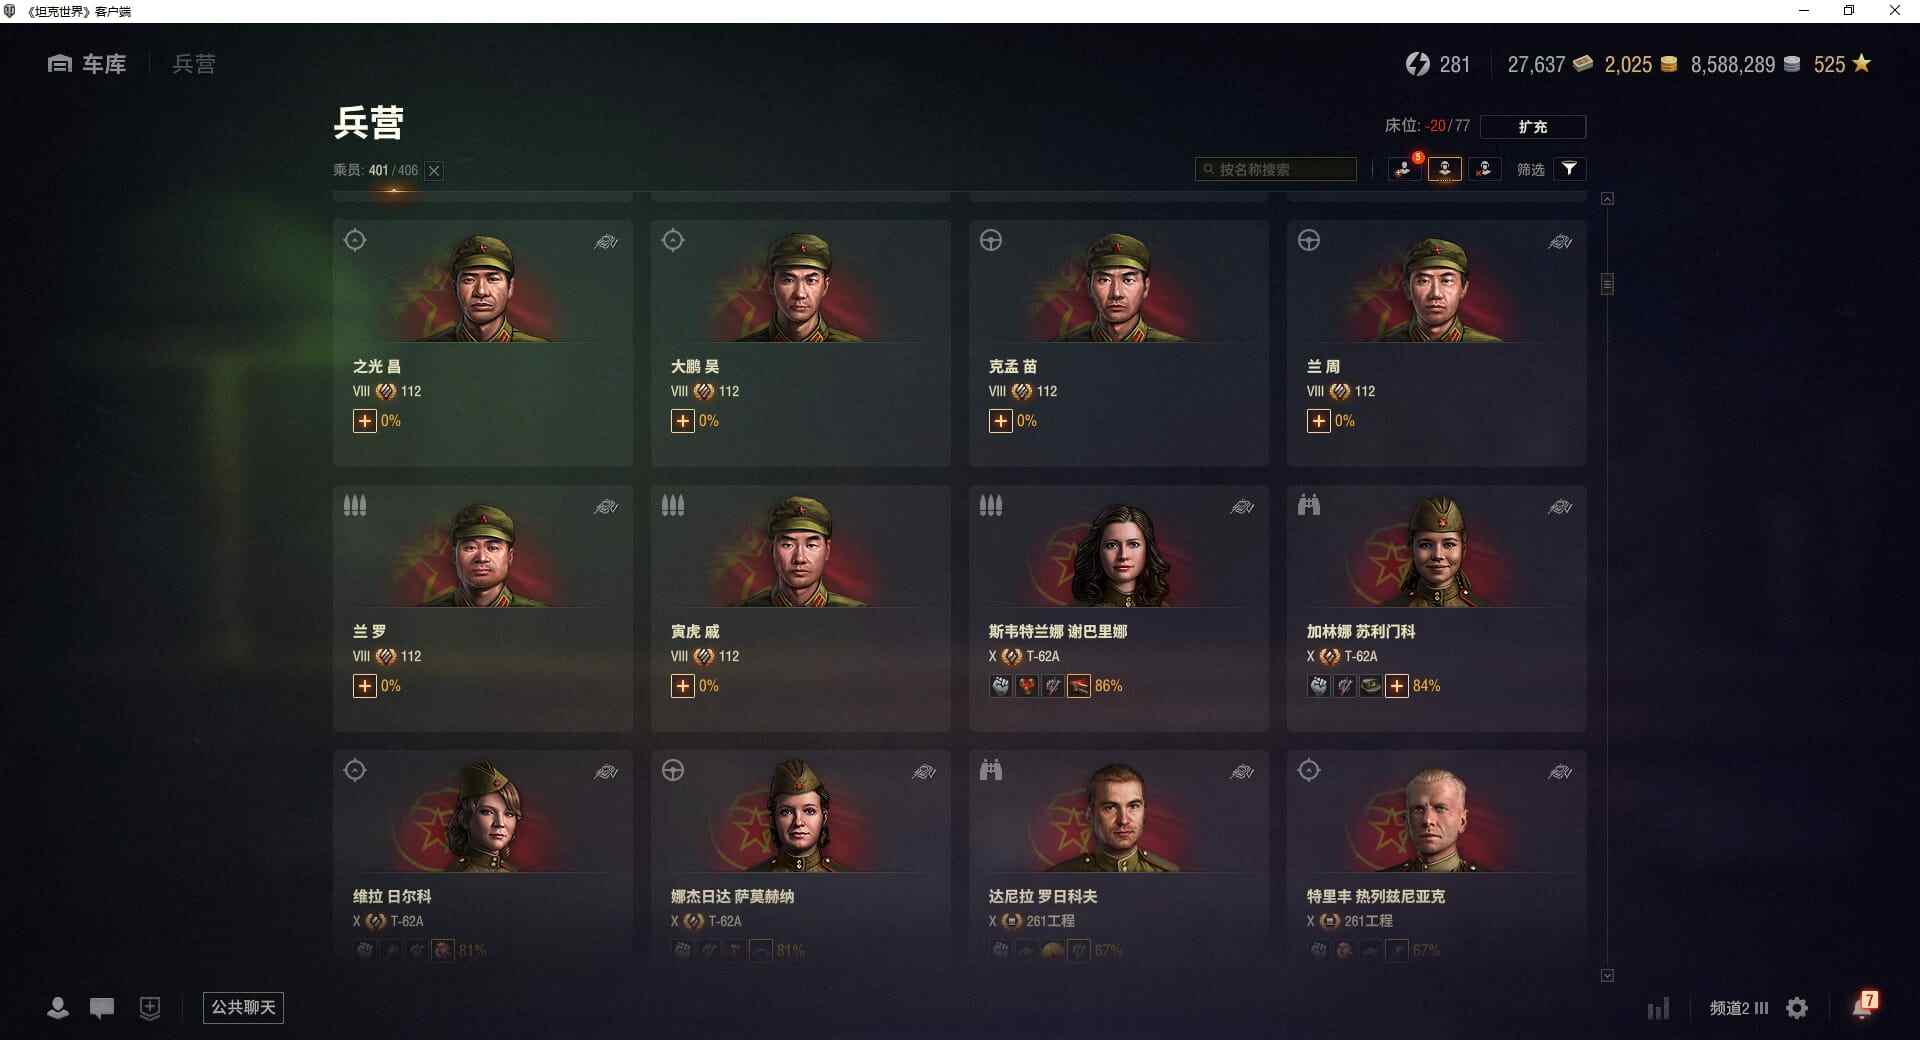Show dismissed crew members icon
This screenshot has height=1040, width=1920.
click(1485, 169)
